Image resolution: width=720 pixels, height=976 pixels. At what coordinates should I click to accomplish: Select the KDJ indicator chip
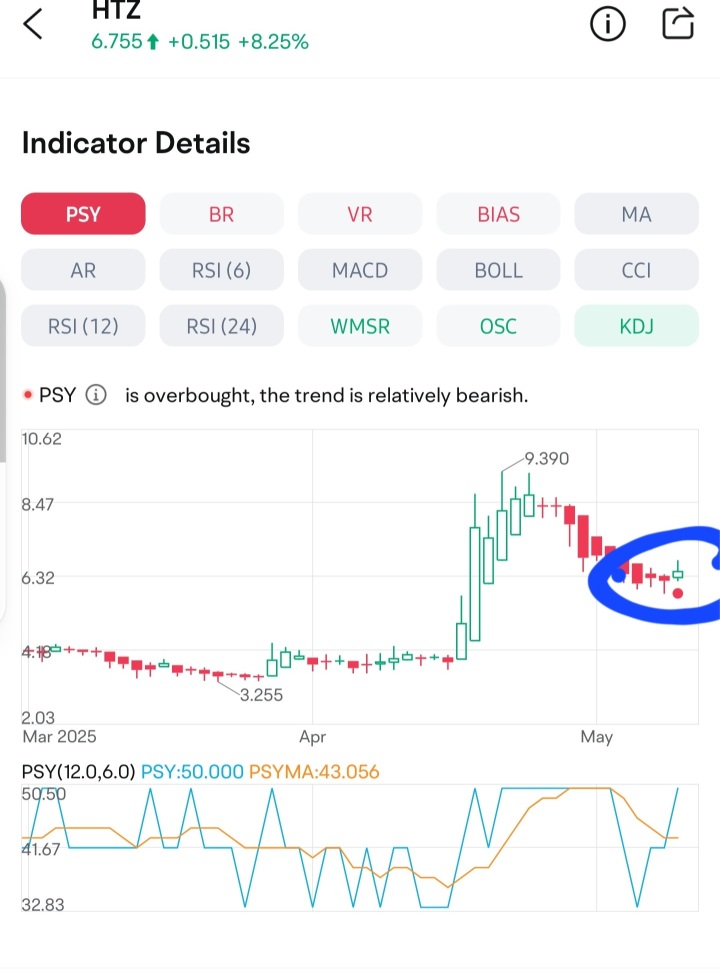click(x=637, y=326)
